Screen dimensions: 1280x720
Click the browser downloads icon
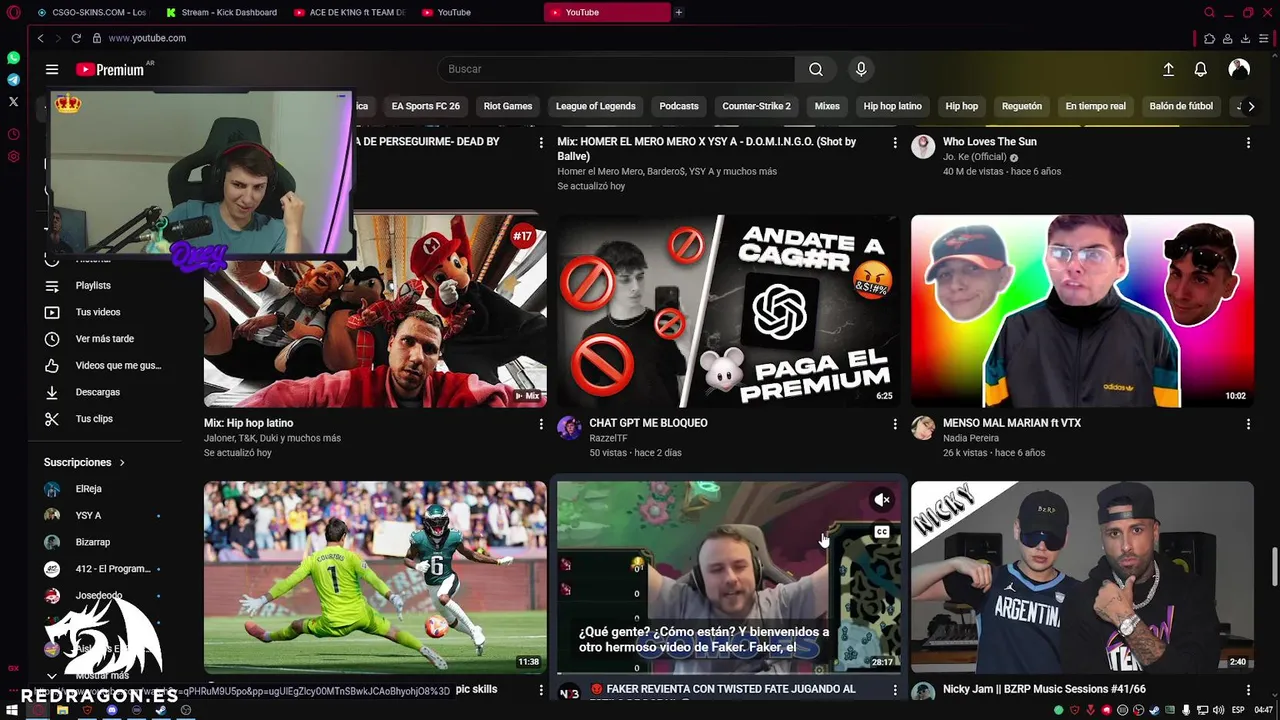1245,39
